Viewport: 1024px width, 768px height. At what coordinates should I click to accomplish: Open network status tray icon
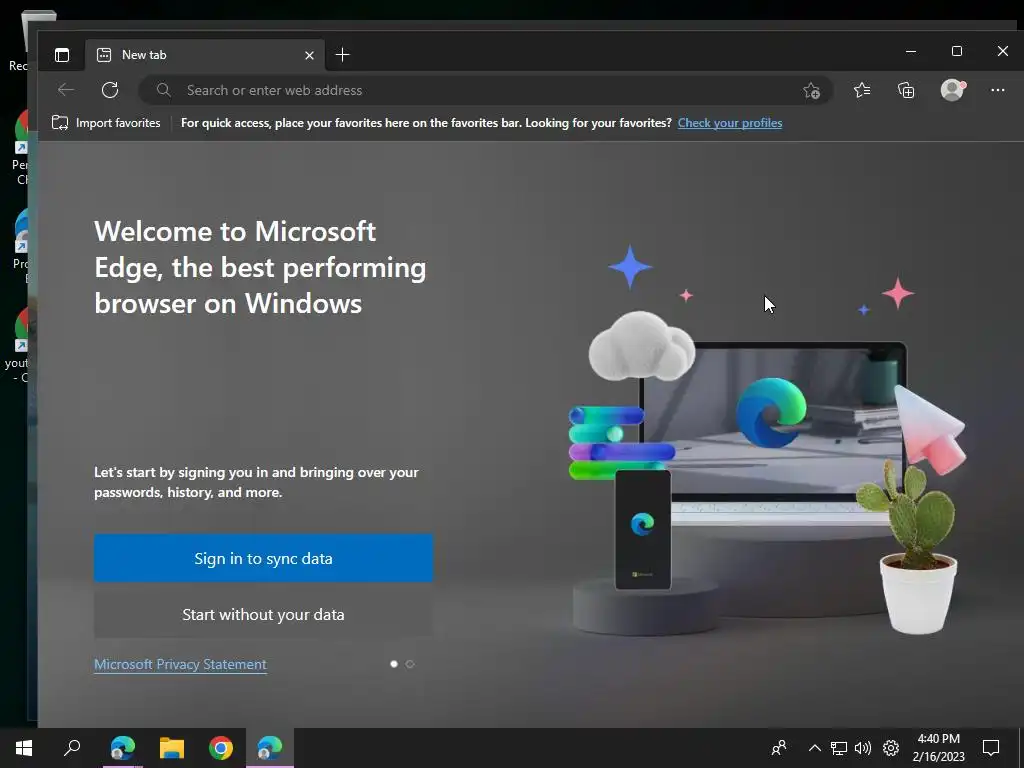click(839, 748)
